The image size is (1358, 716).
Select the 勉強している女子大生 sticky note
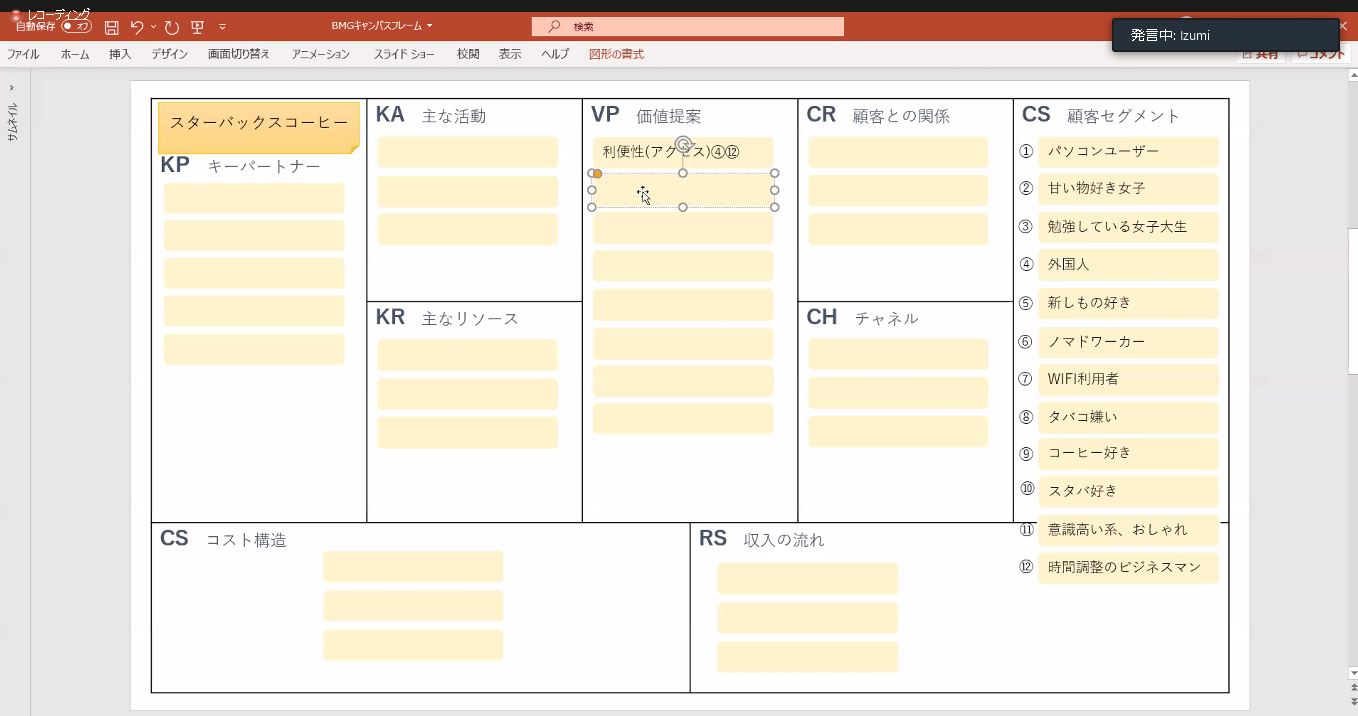(1128, 227)
